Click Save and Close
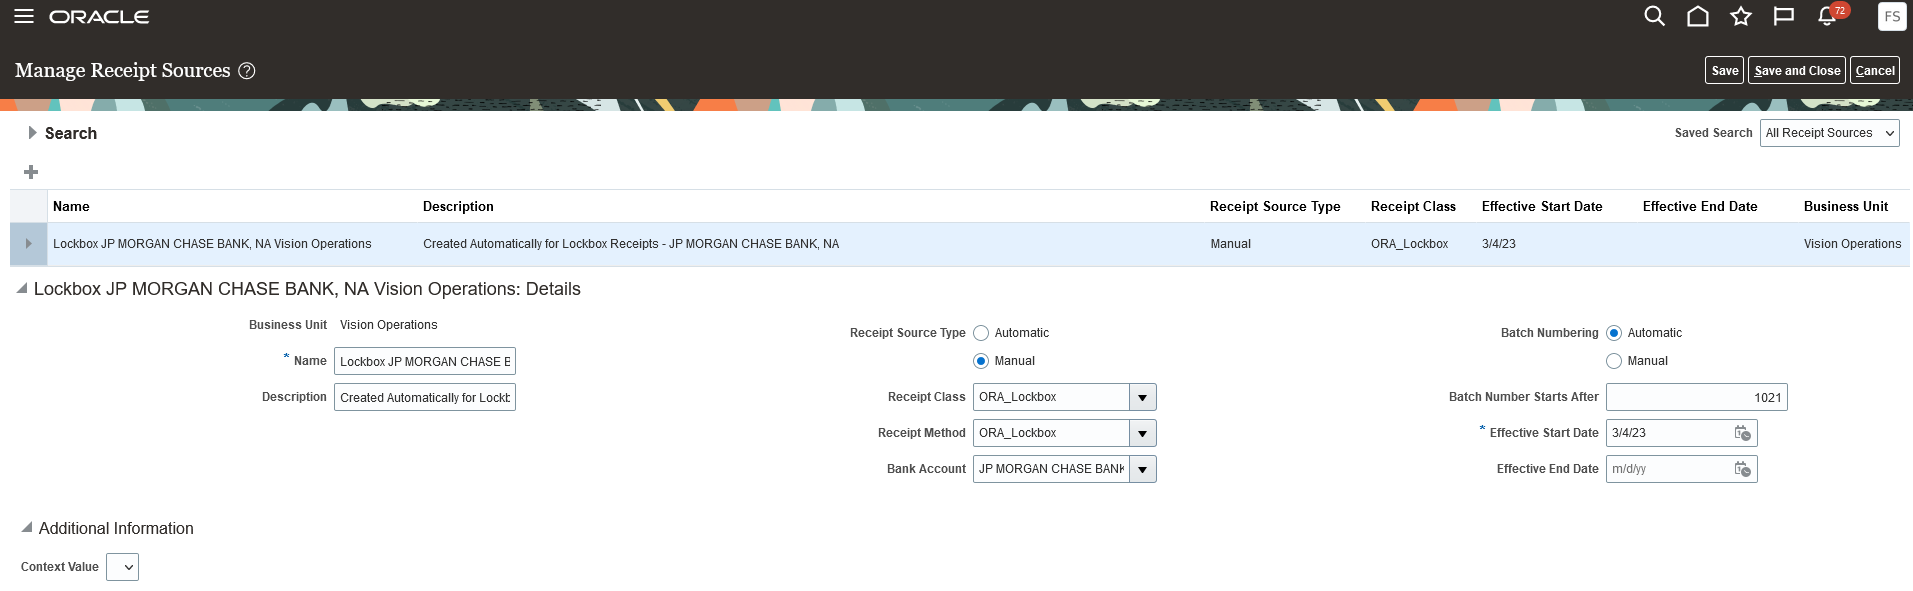 [1797, 71]
